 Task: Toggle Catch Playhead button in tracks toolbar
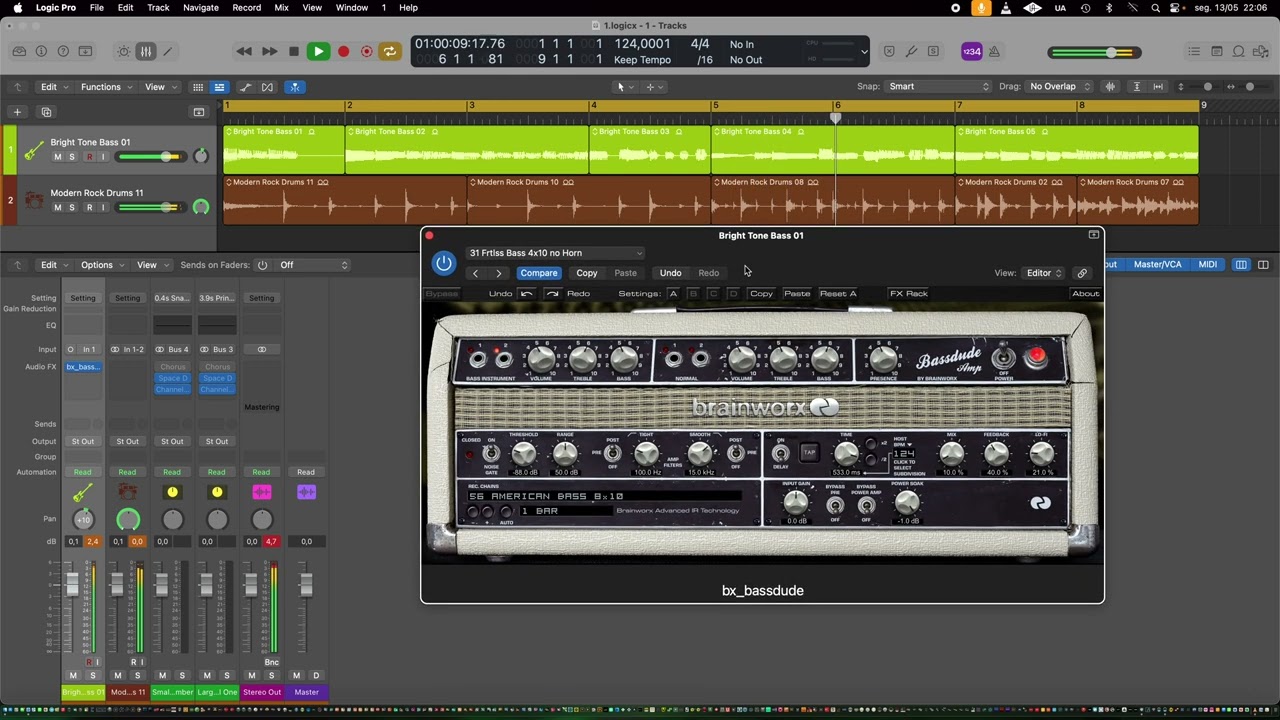coord(295,87)
